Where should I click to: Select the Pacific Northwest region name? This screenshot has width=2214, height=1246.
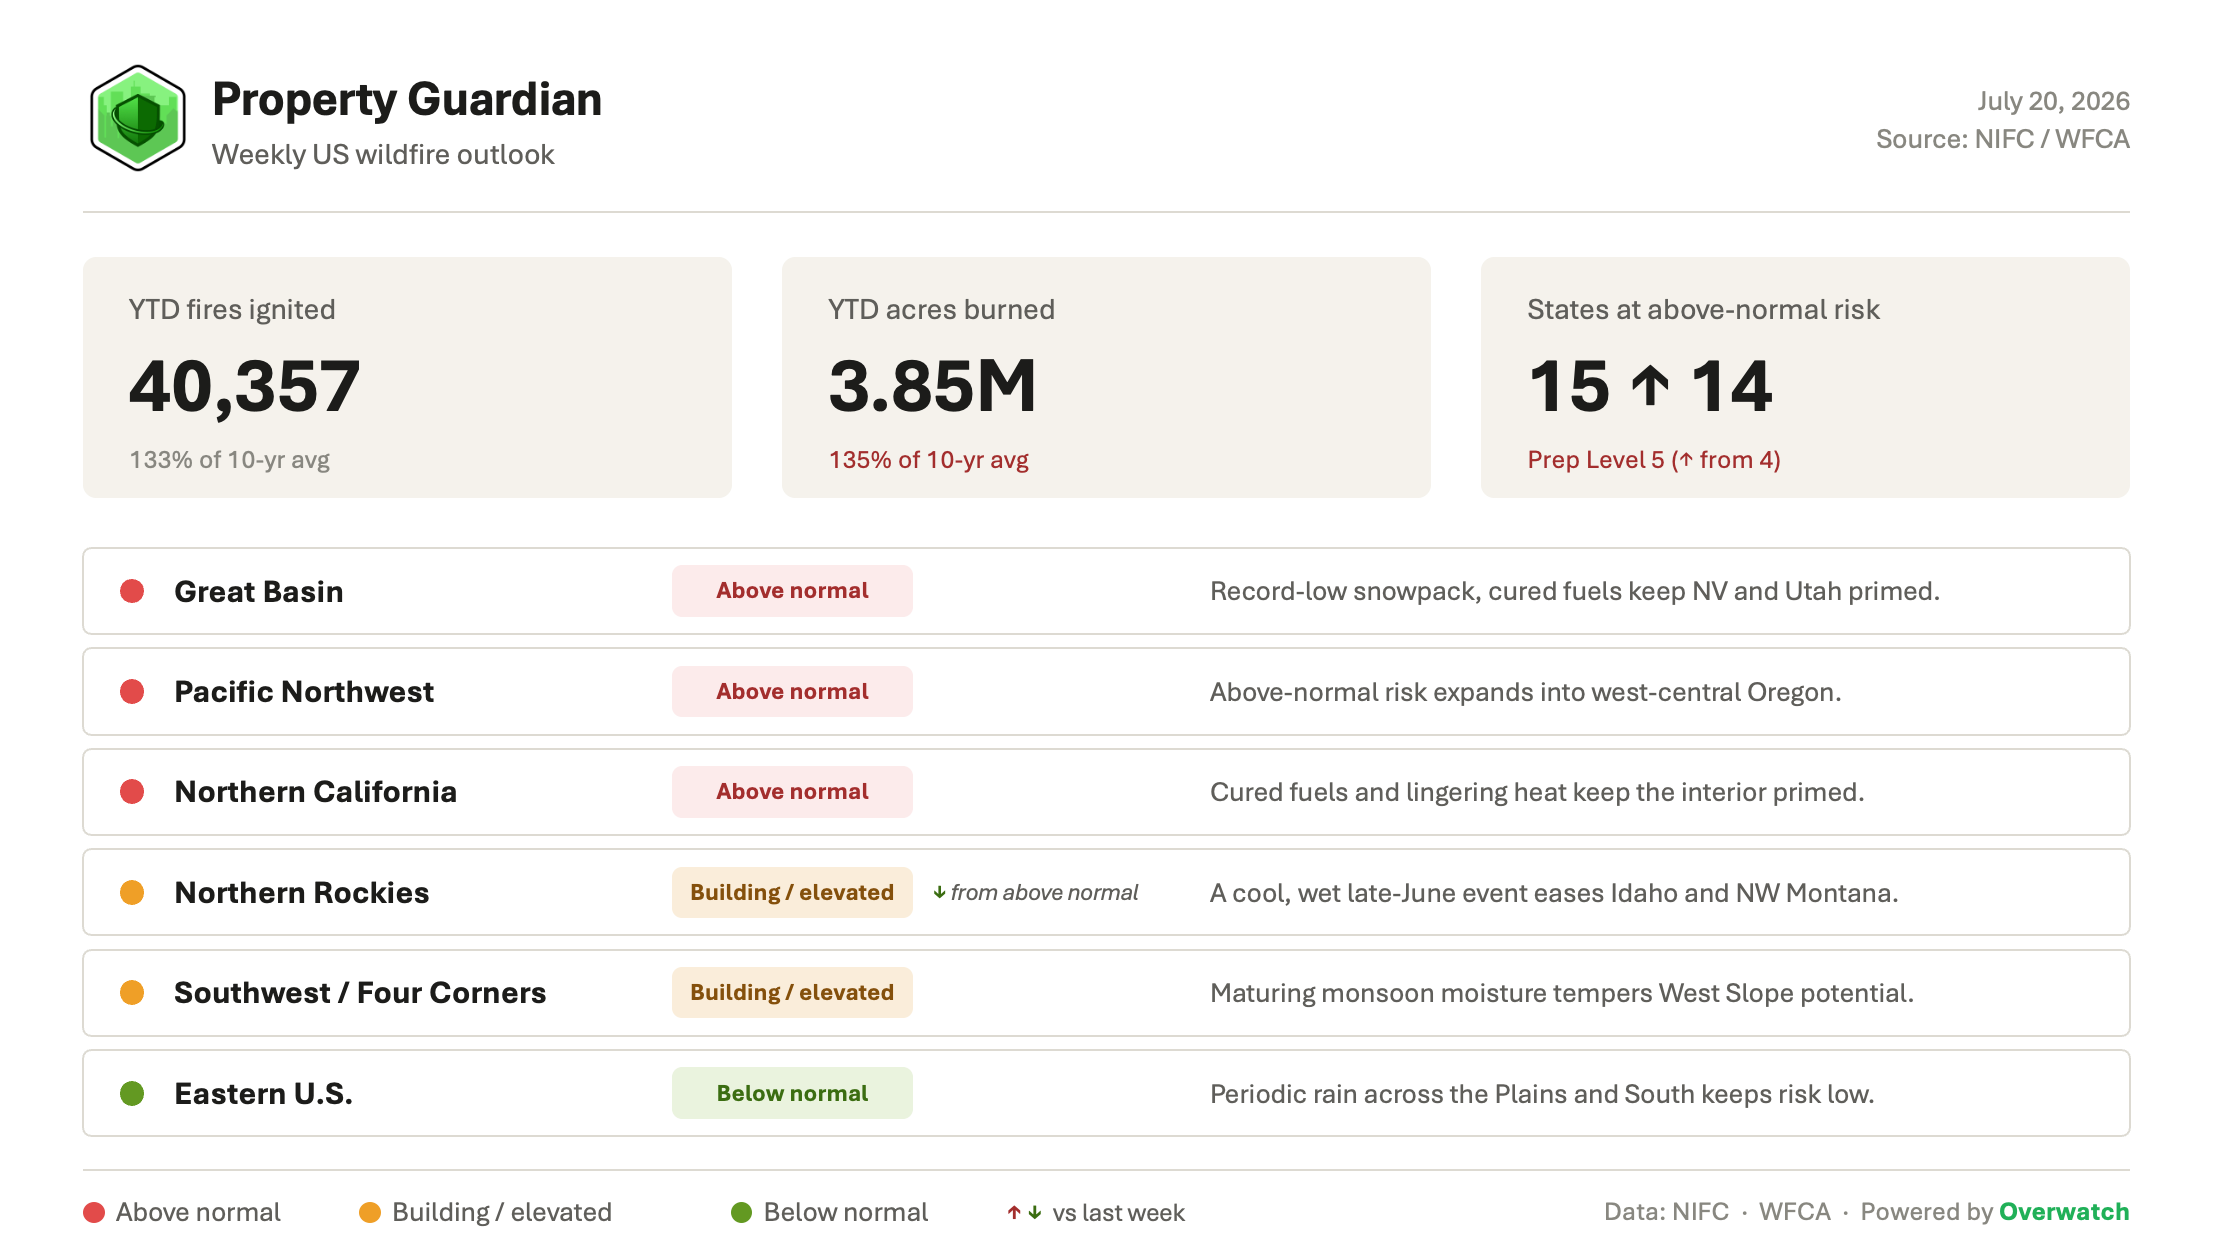coord(304,691)
